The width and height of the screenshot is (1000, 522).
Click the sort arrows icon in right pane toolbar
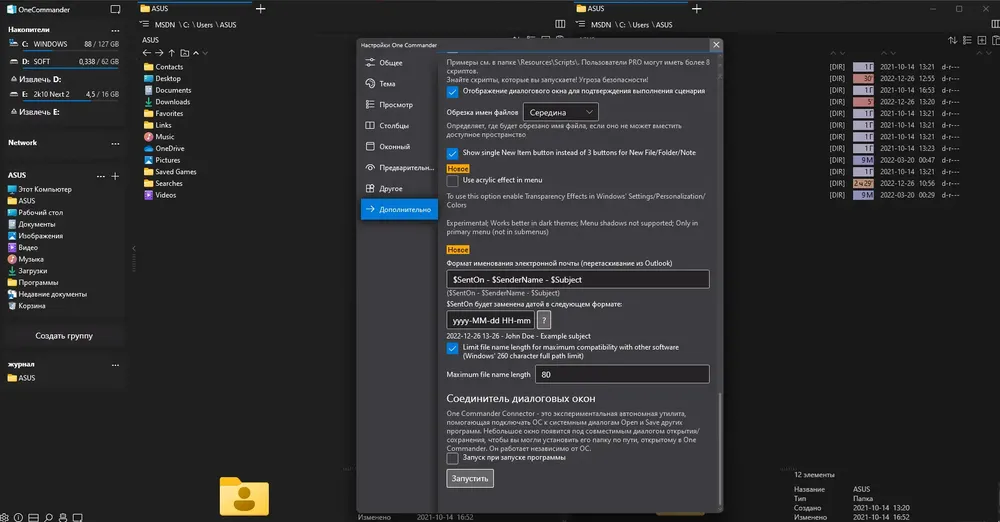click(952, 40)
